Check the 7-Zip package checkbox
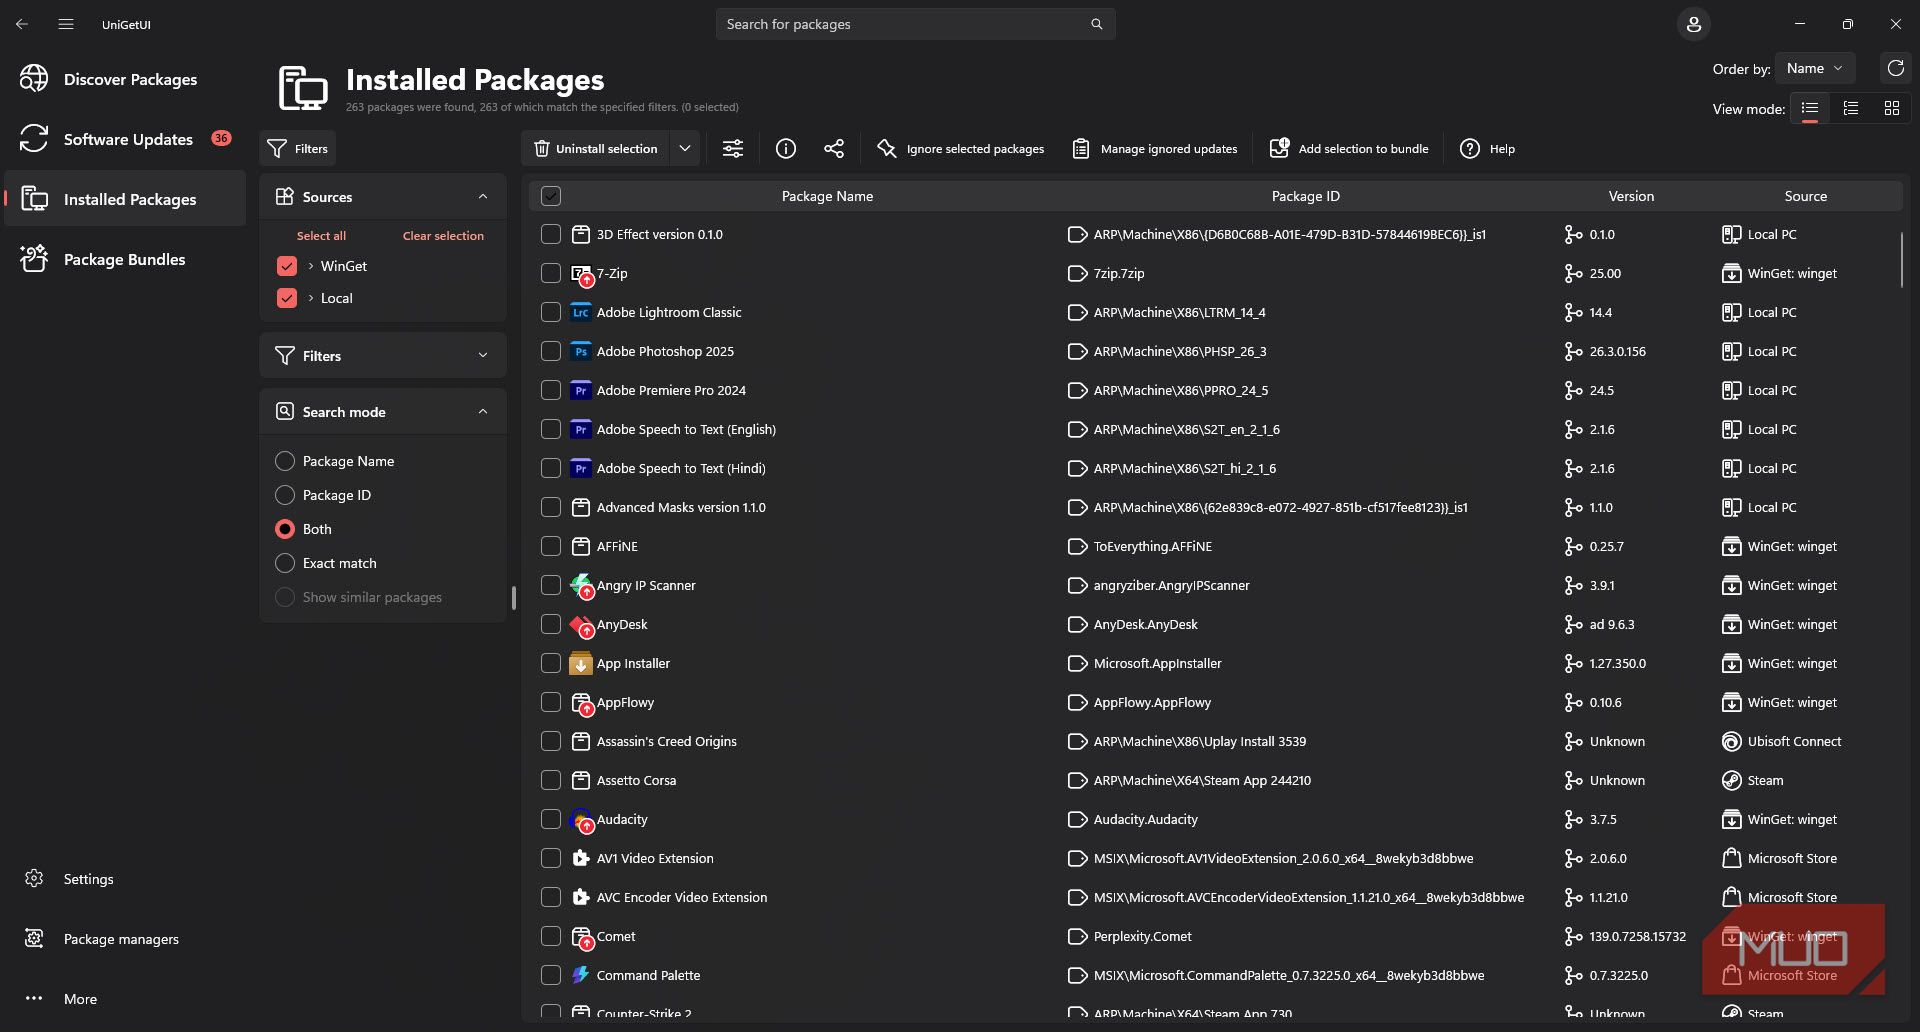Image resolution: width=1920 pixels, height=1032 pixels. (551, 273)
